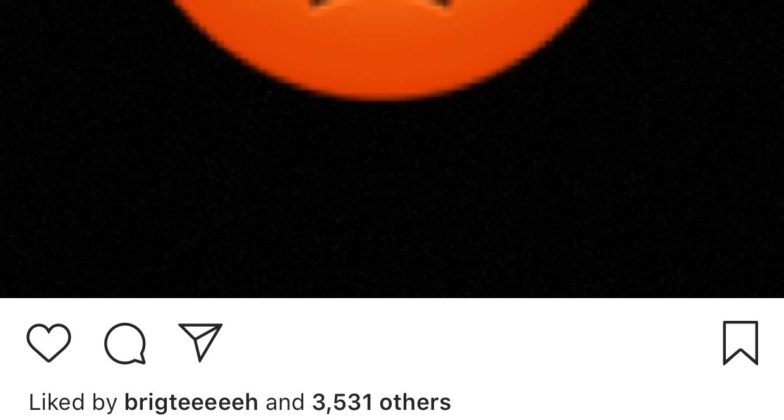
Task: Like the post with the heart icon
Action: point(48,342)
